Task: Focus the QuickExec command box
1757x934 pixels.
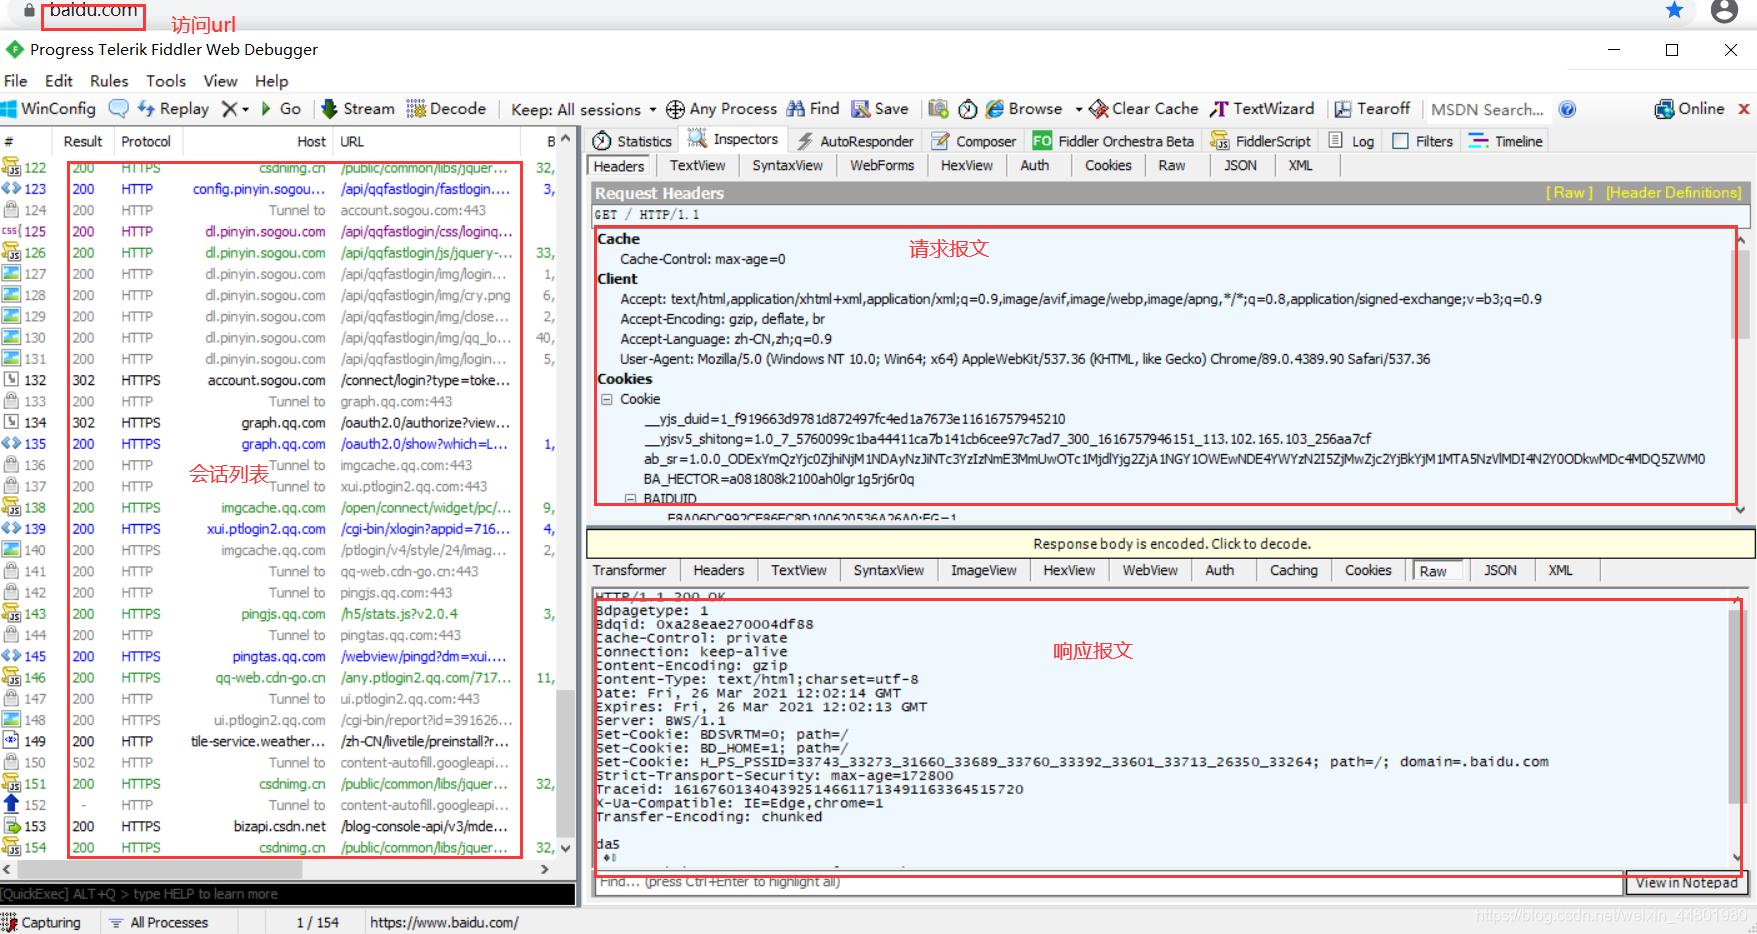Action: tap(288, 894)
